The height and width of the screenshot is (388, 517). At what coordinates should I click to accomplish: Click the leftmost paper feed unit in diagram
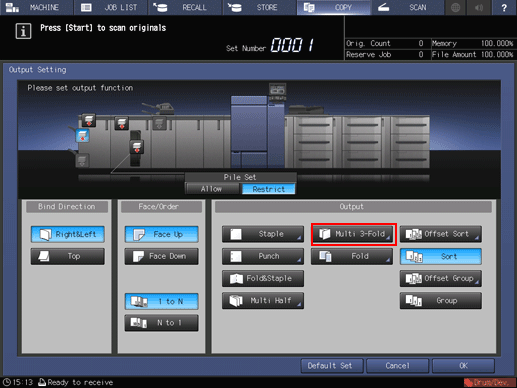313,142
